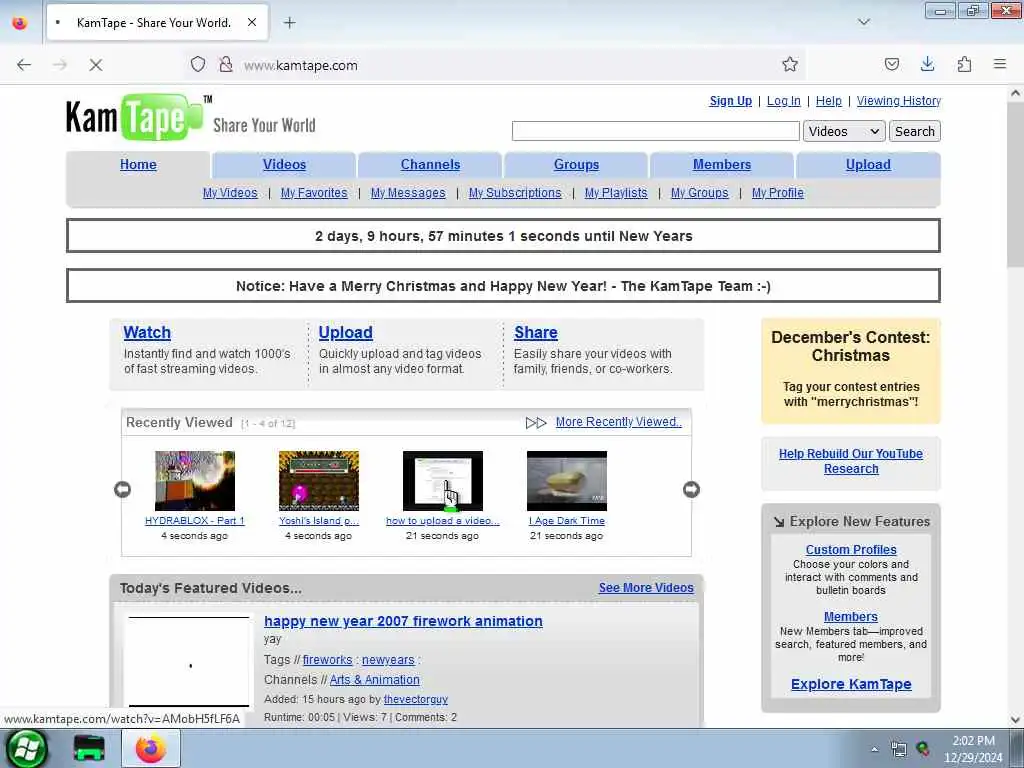Click the Share heading link
The width and height of the screenshot is (1024, 768).
click(x=536, y=332)
